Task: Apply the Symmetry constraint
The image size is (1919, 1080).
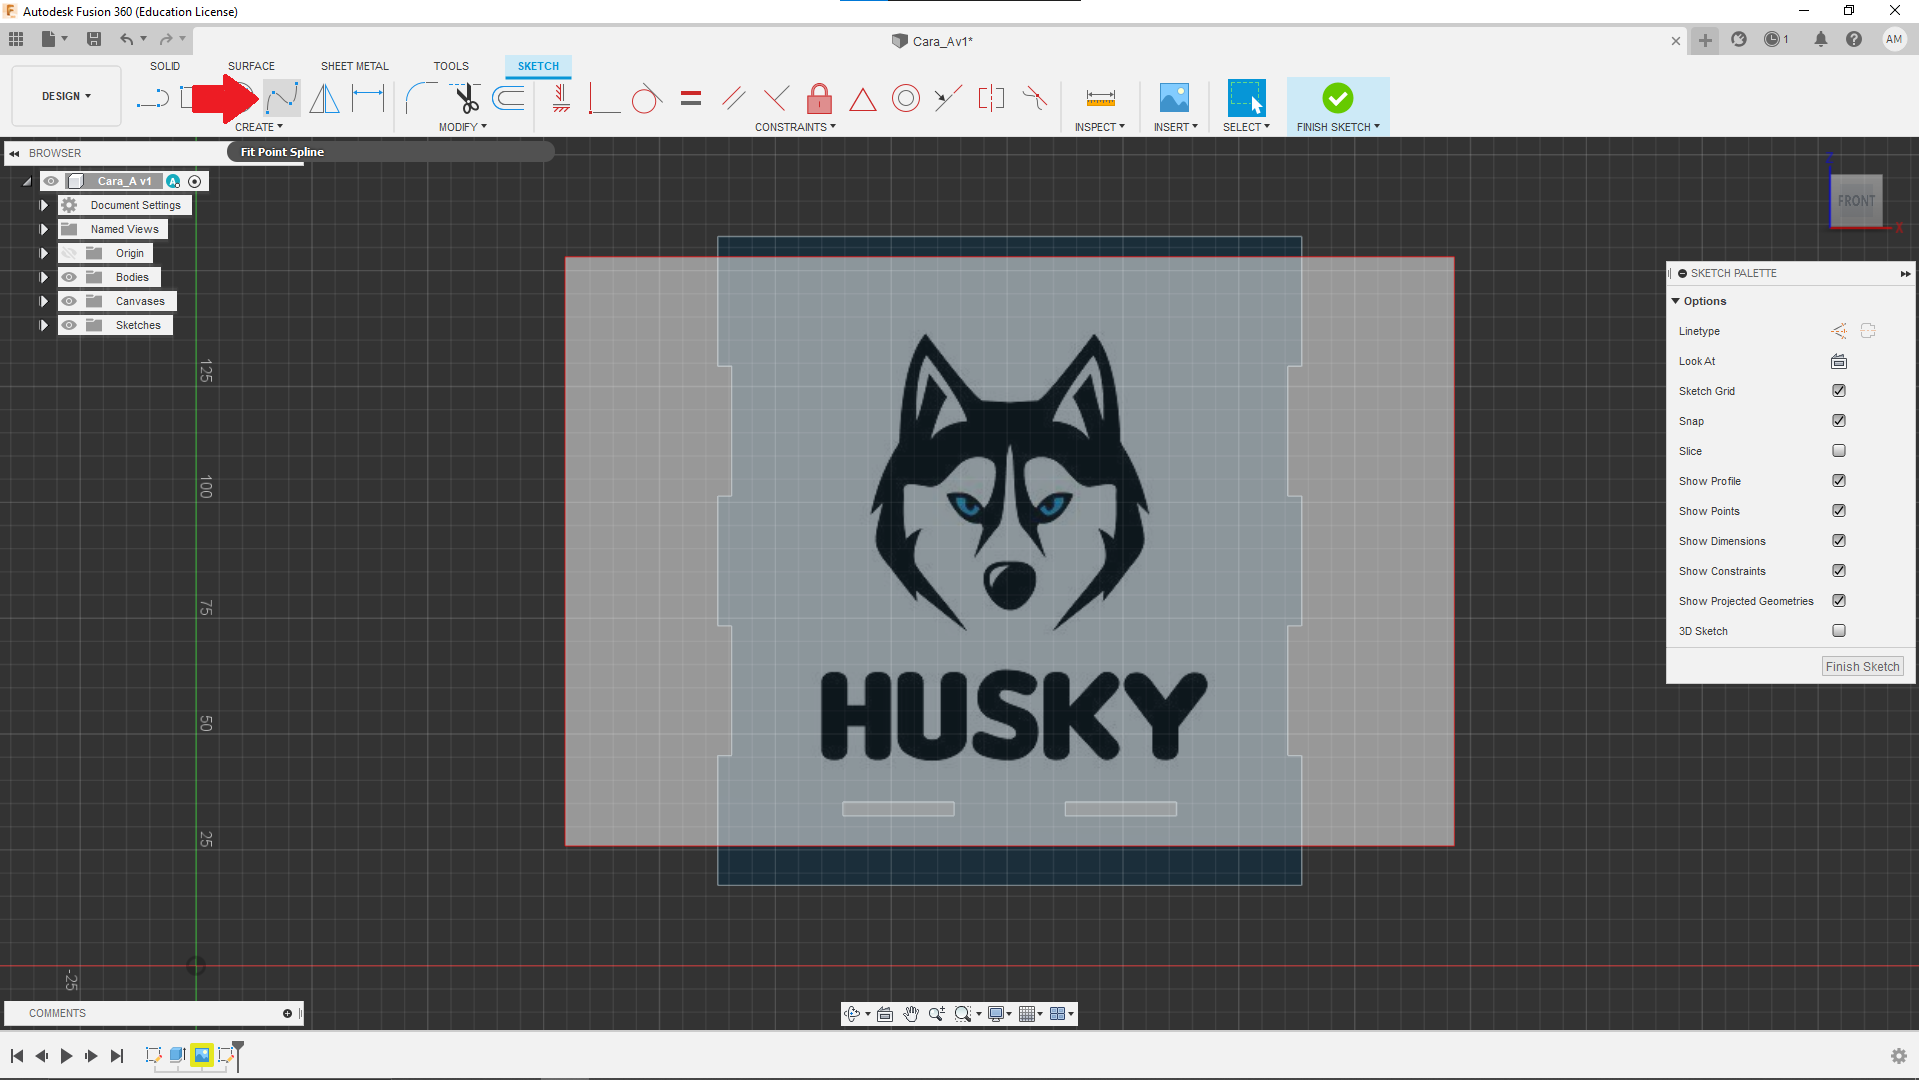Action: tap(991, 98)
